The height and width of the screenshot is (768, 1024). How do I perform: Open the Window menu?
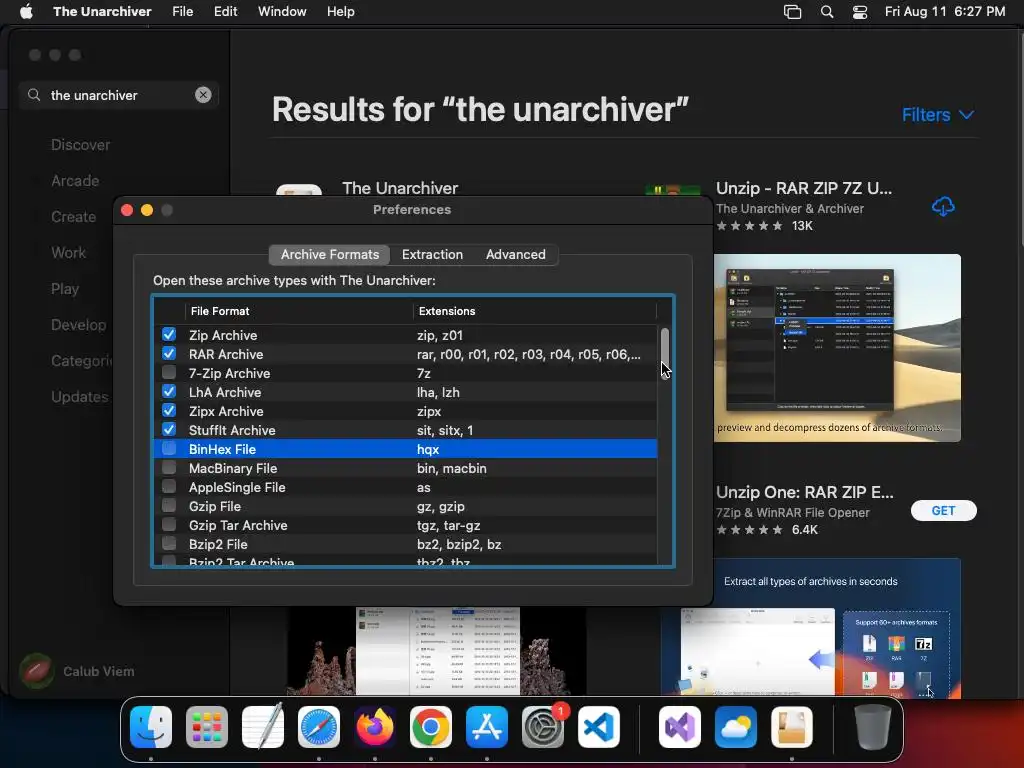(281, 11)
